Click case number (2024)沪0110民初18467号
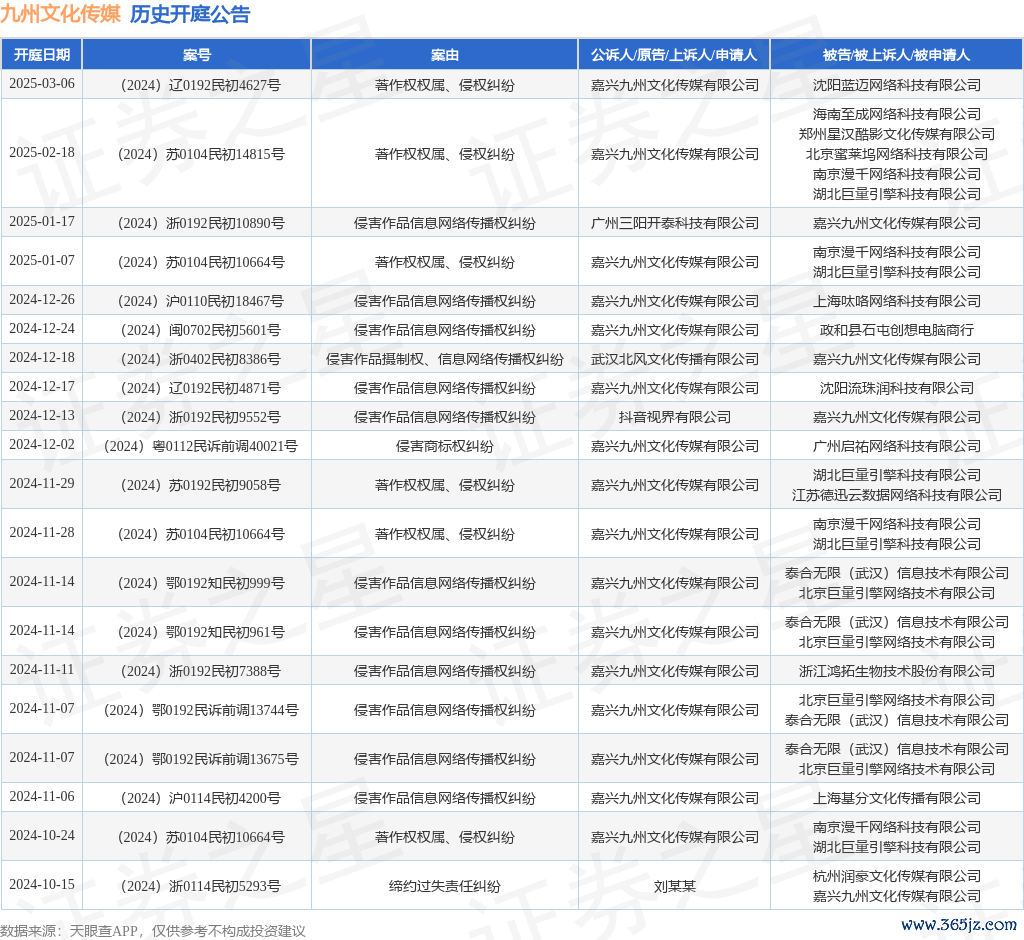Viewport: 1024px width, 940px height. coord(200,301)
